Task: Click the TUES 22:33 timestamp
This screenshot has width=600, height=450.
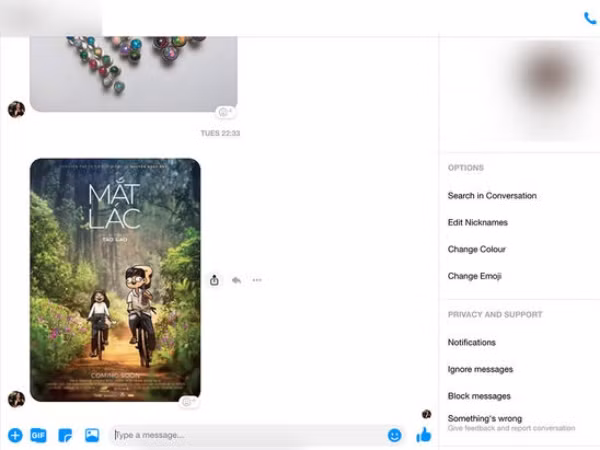Action: pos(220,133)
